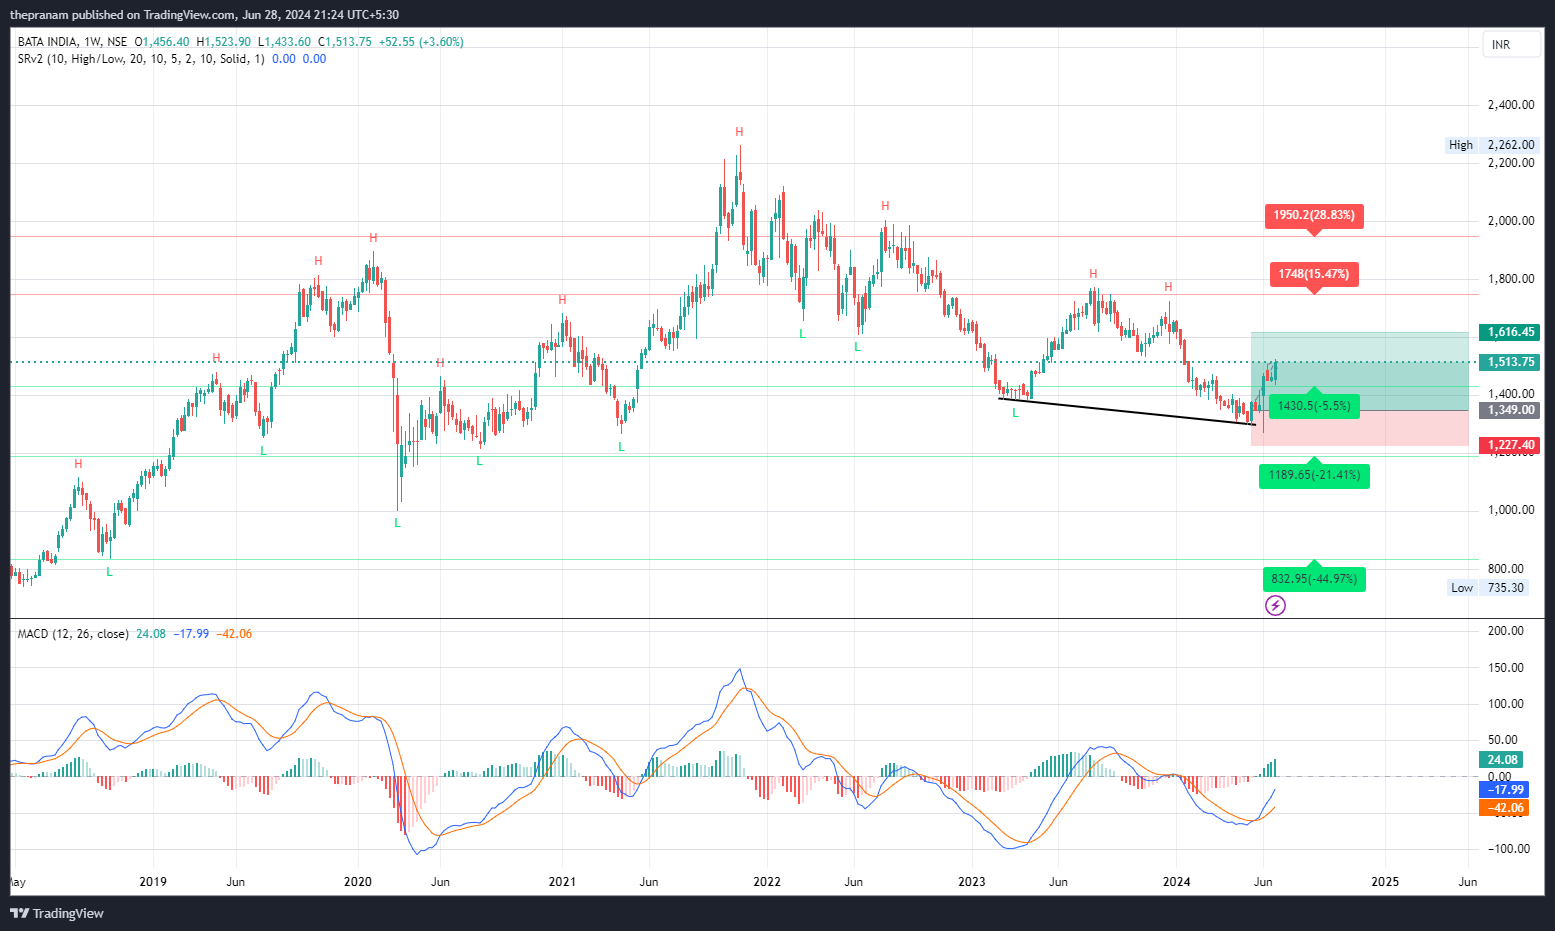Image resolution: width=1555 pixels, height=931 pixels.
Task: Click the High 2,262.00 label
Action: (x=1492, y=145)
